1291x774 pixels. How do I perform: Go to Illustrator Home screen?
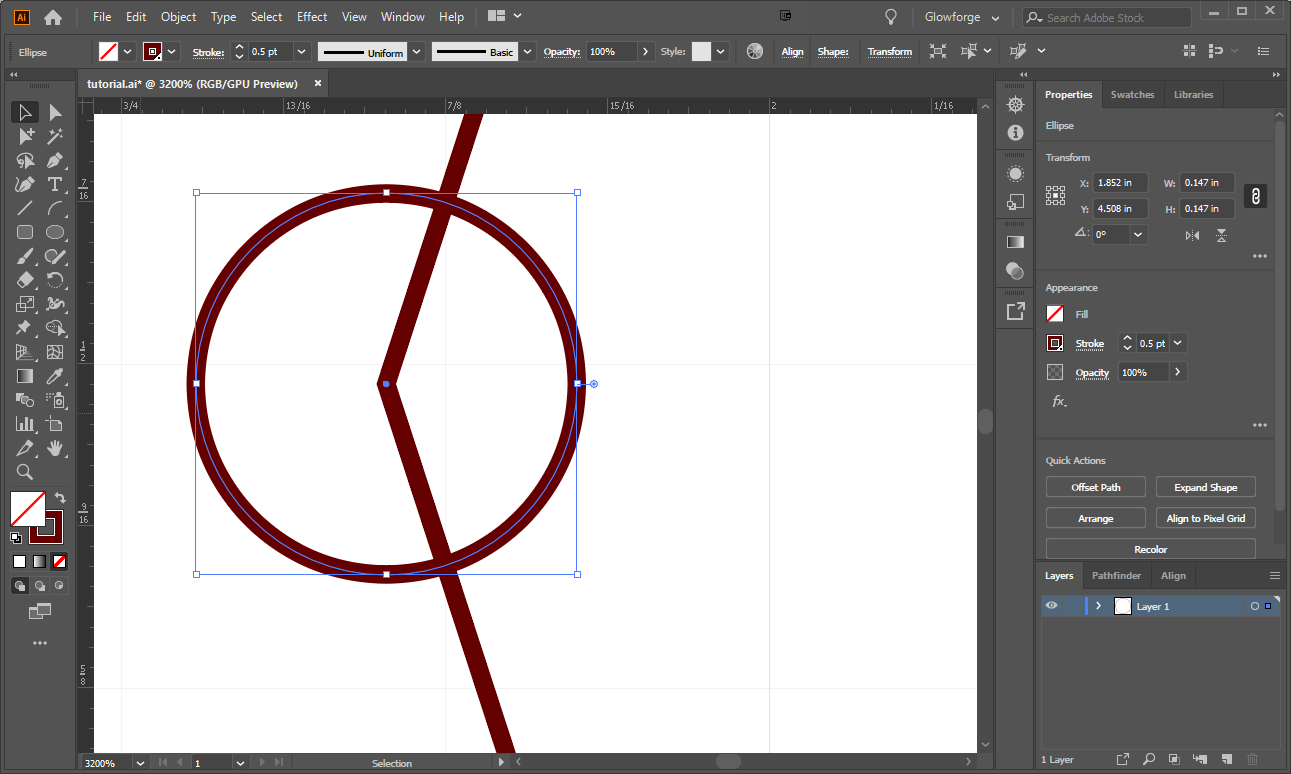53,17
